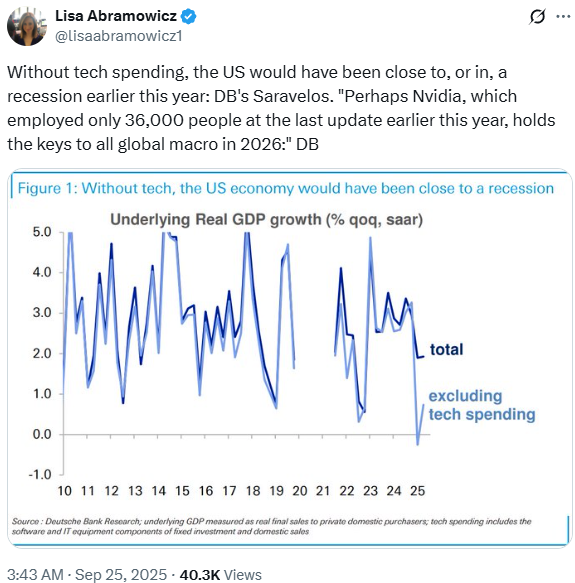Click the Figure 1 chart heading

point(286,189)
